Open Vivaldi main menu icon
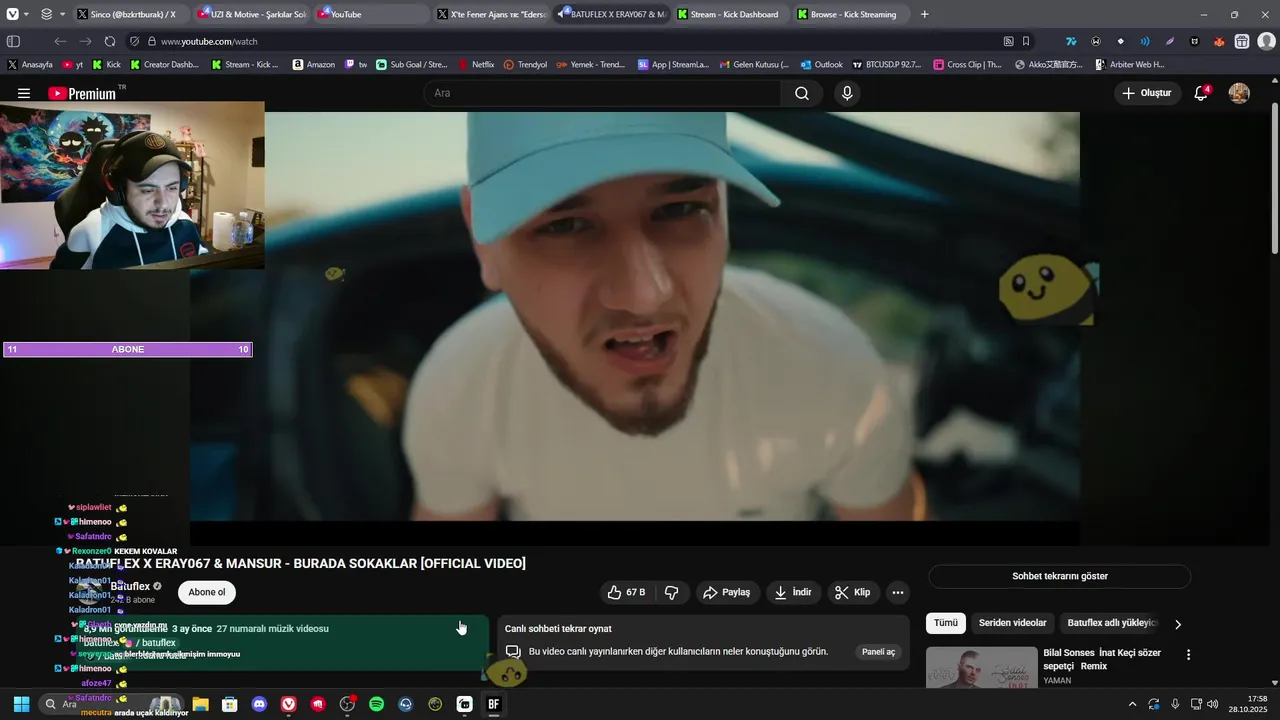Viewport: 1280px width, 720px height. [x=12, y=14]
